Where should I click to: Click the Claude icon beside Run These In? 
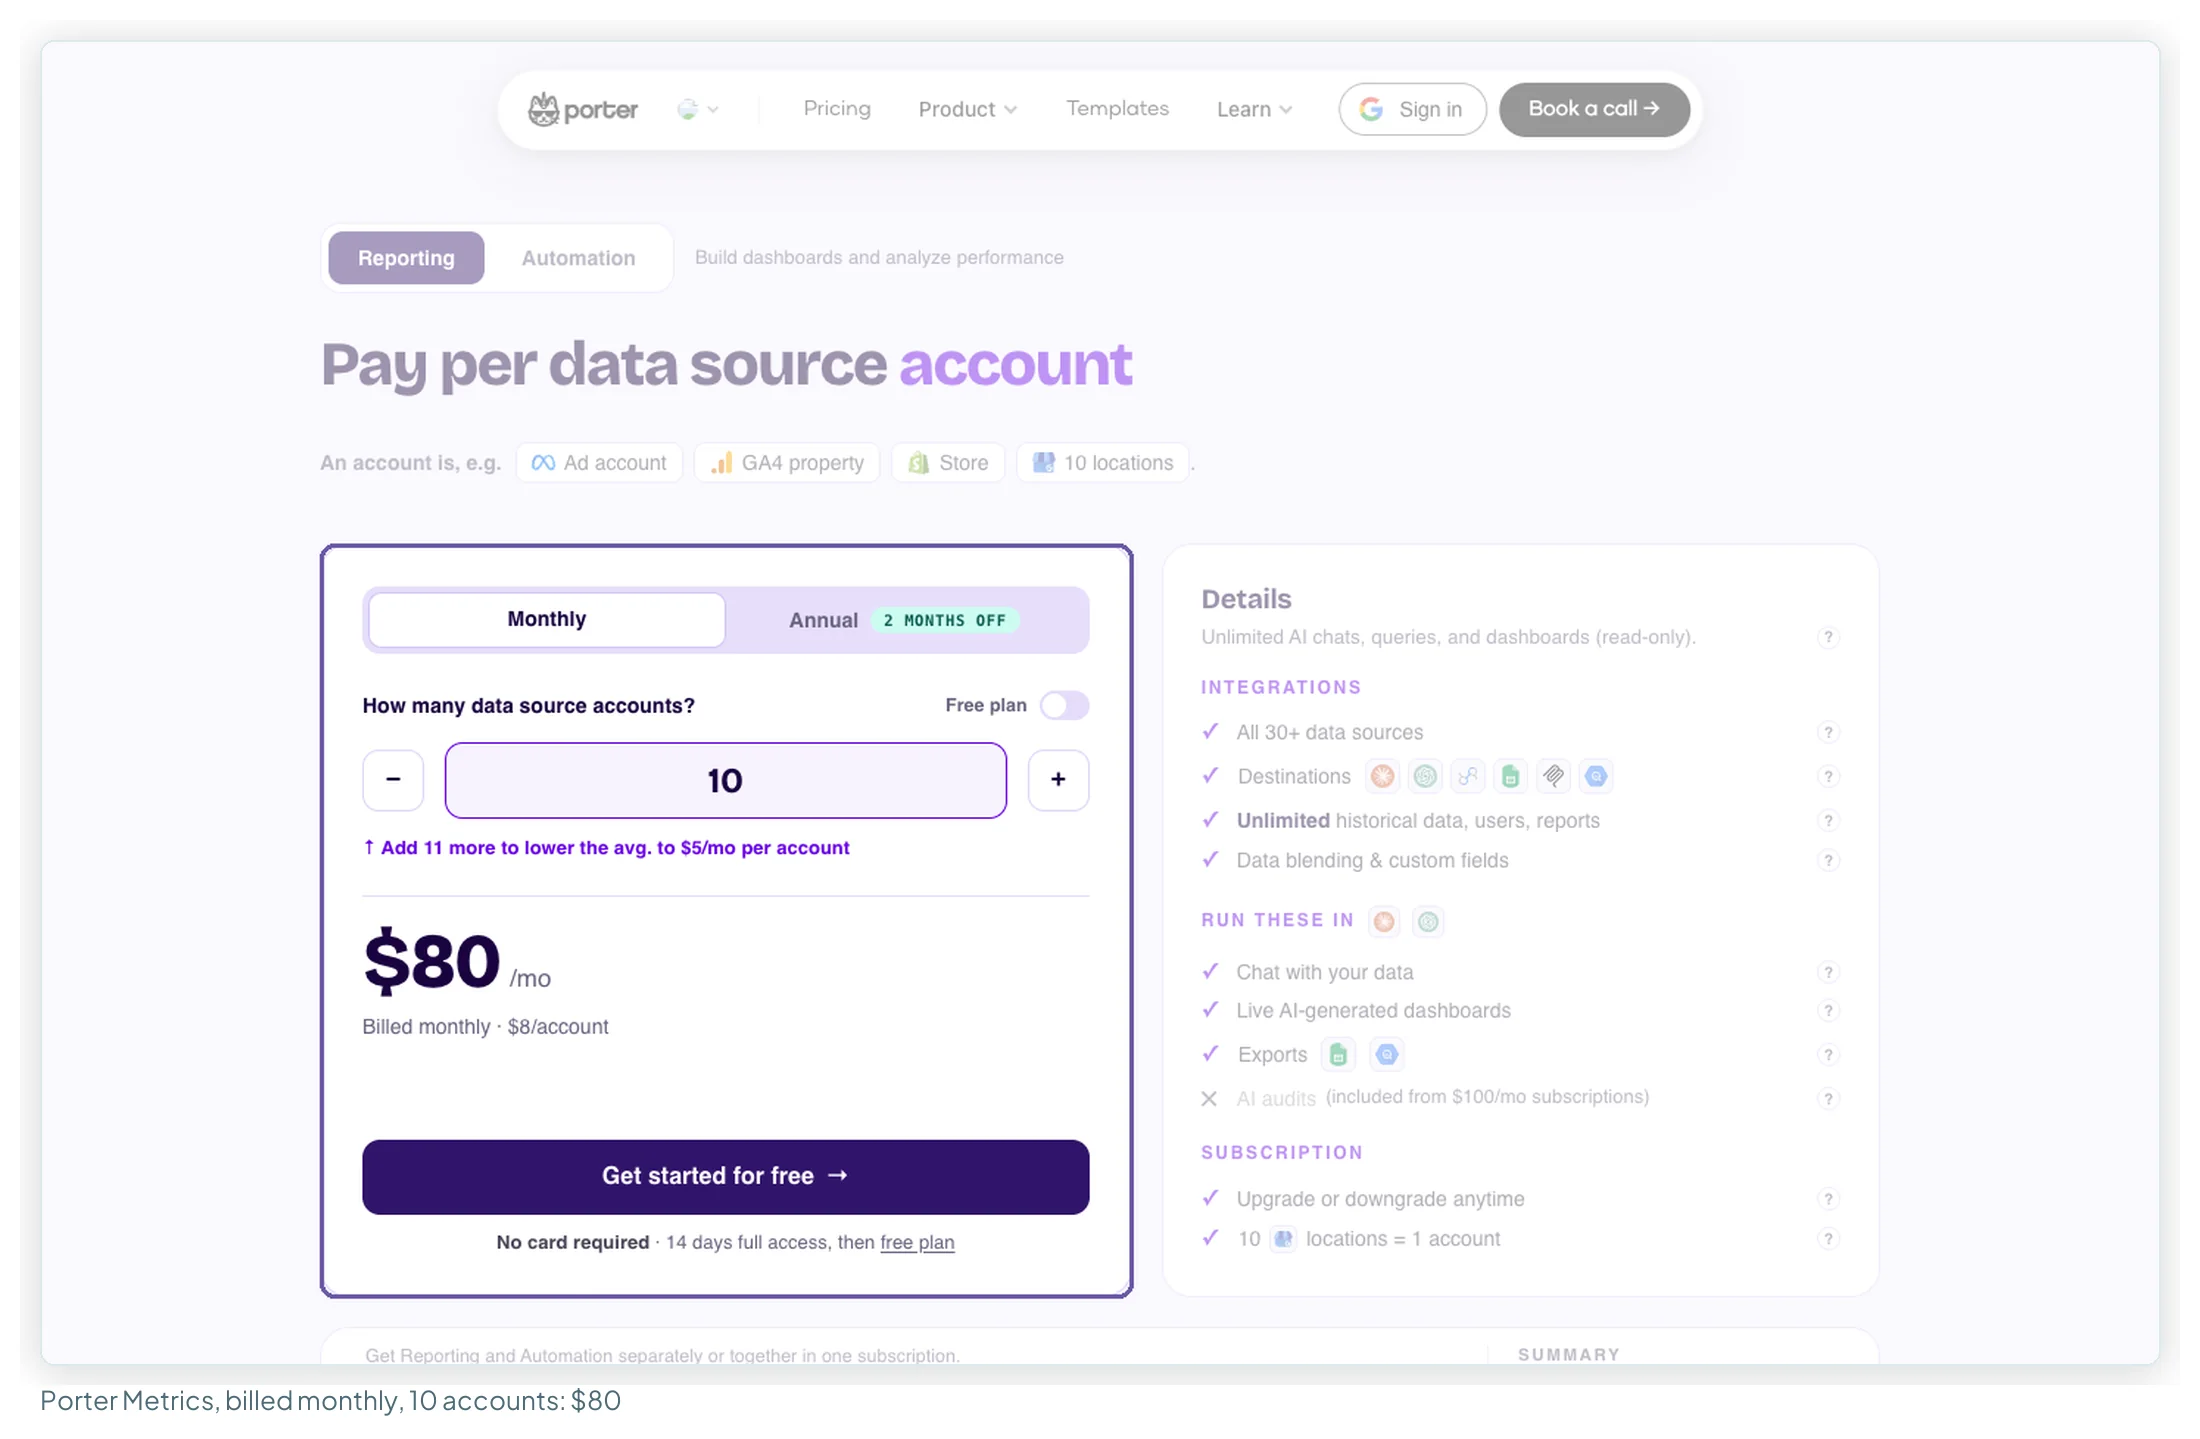click(x=1384, y=921)
